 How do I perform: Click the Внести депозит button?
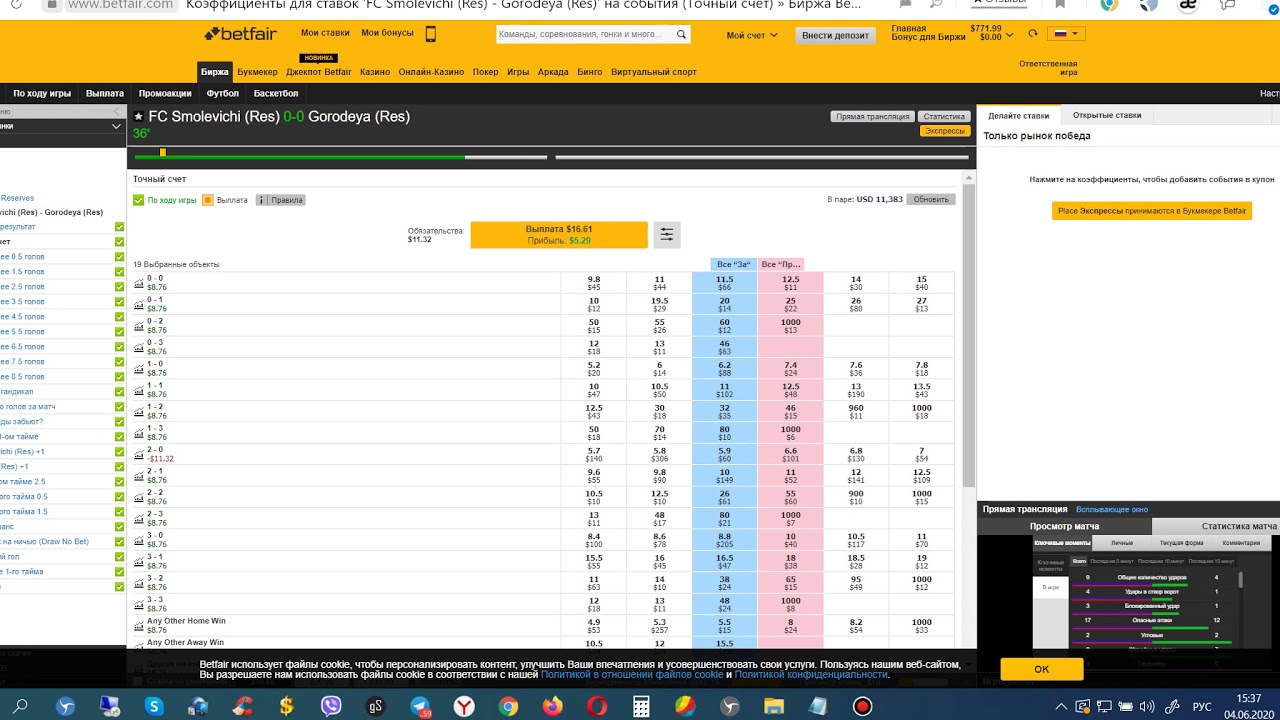[x=836, y=35]
